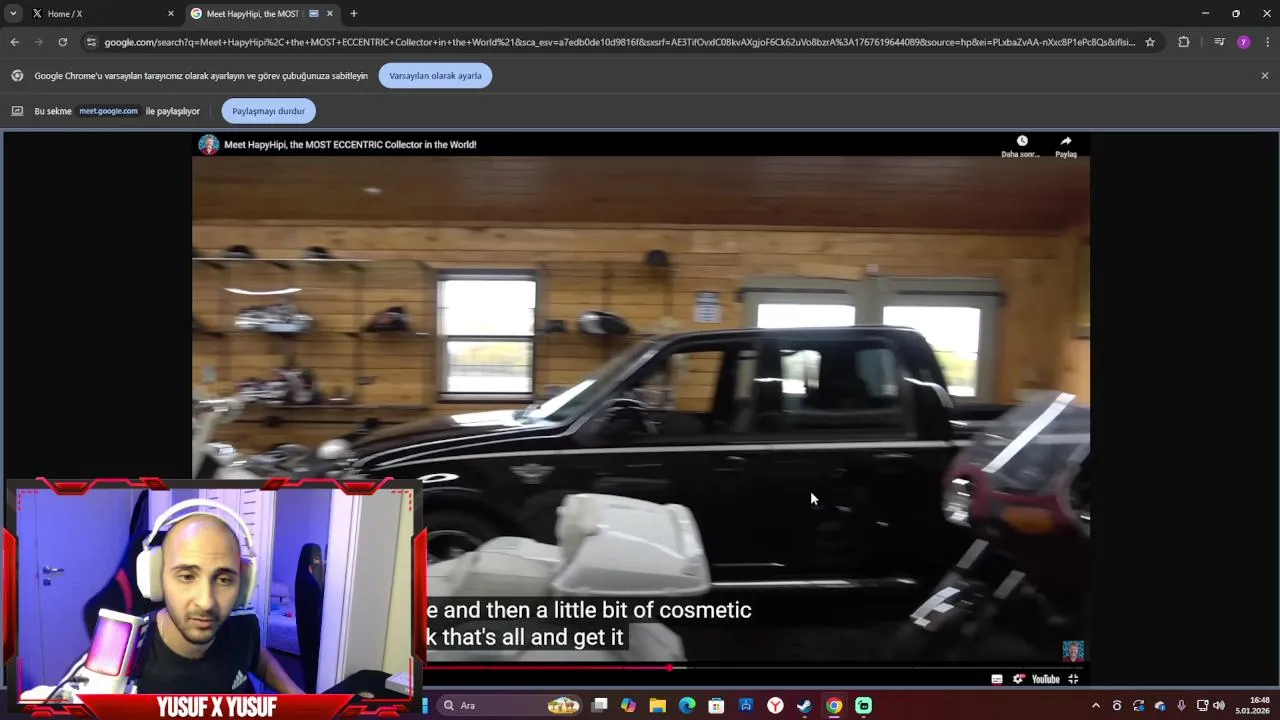This screenshot has width=1280, height=720.
Task: Switch to Chrome in the taskbar
Action: pos(834,705)
